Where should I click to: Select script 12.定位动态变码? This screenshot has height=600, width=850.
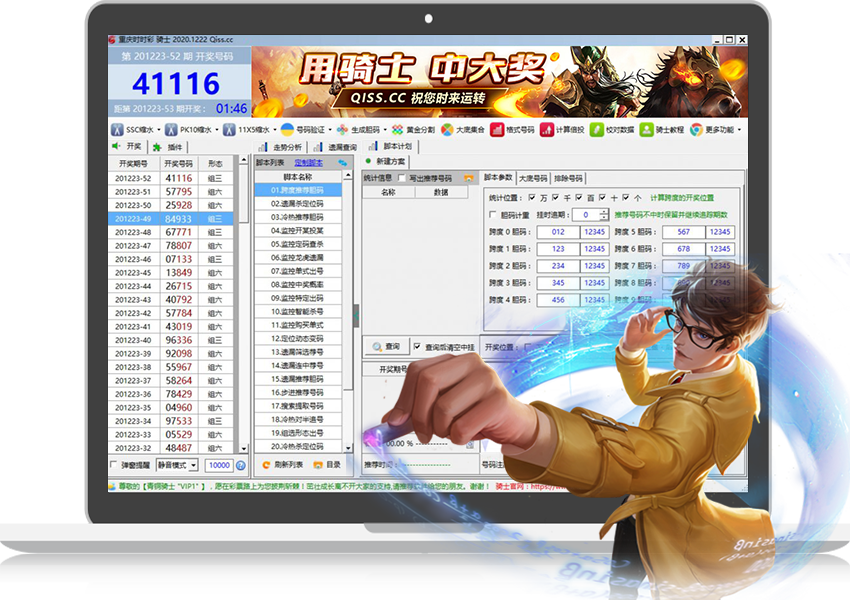point(298,339)
